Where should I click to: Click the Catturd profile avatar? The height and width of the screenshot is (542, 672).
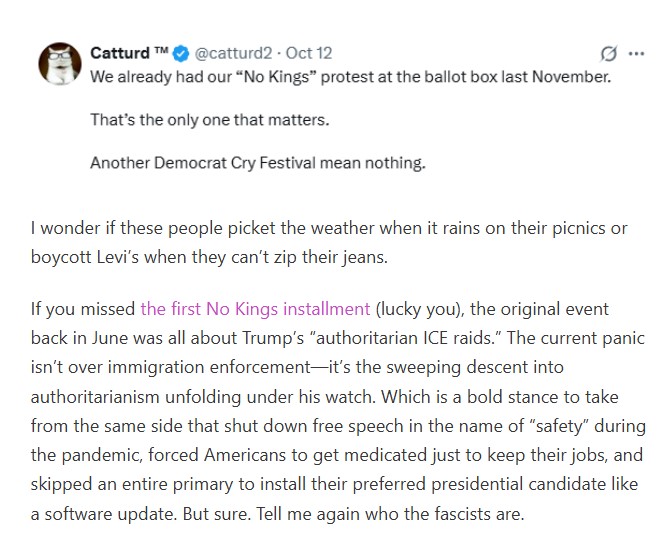[60, 66]
